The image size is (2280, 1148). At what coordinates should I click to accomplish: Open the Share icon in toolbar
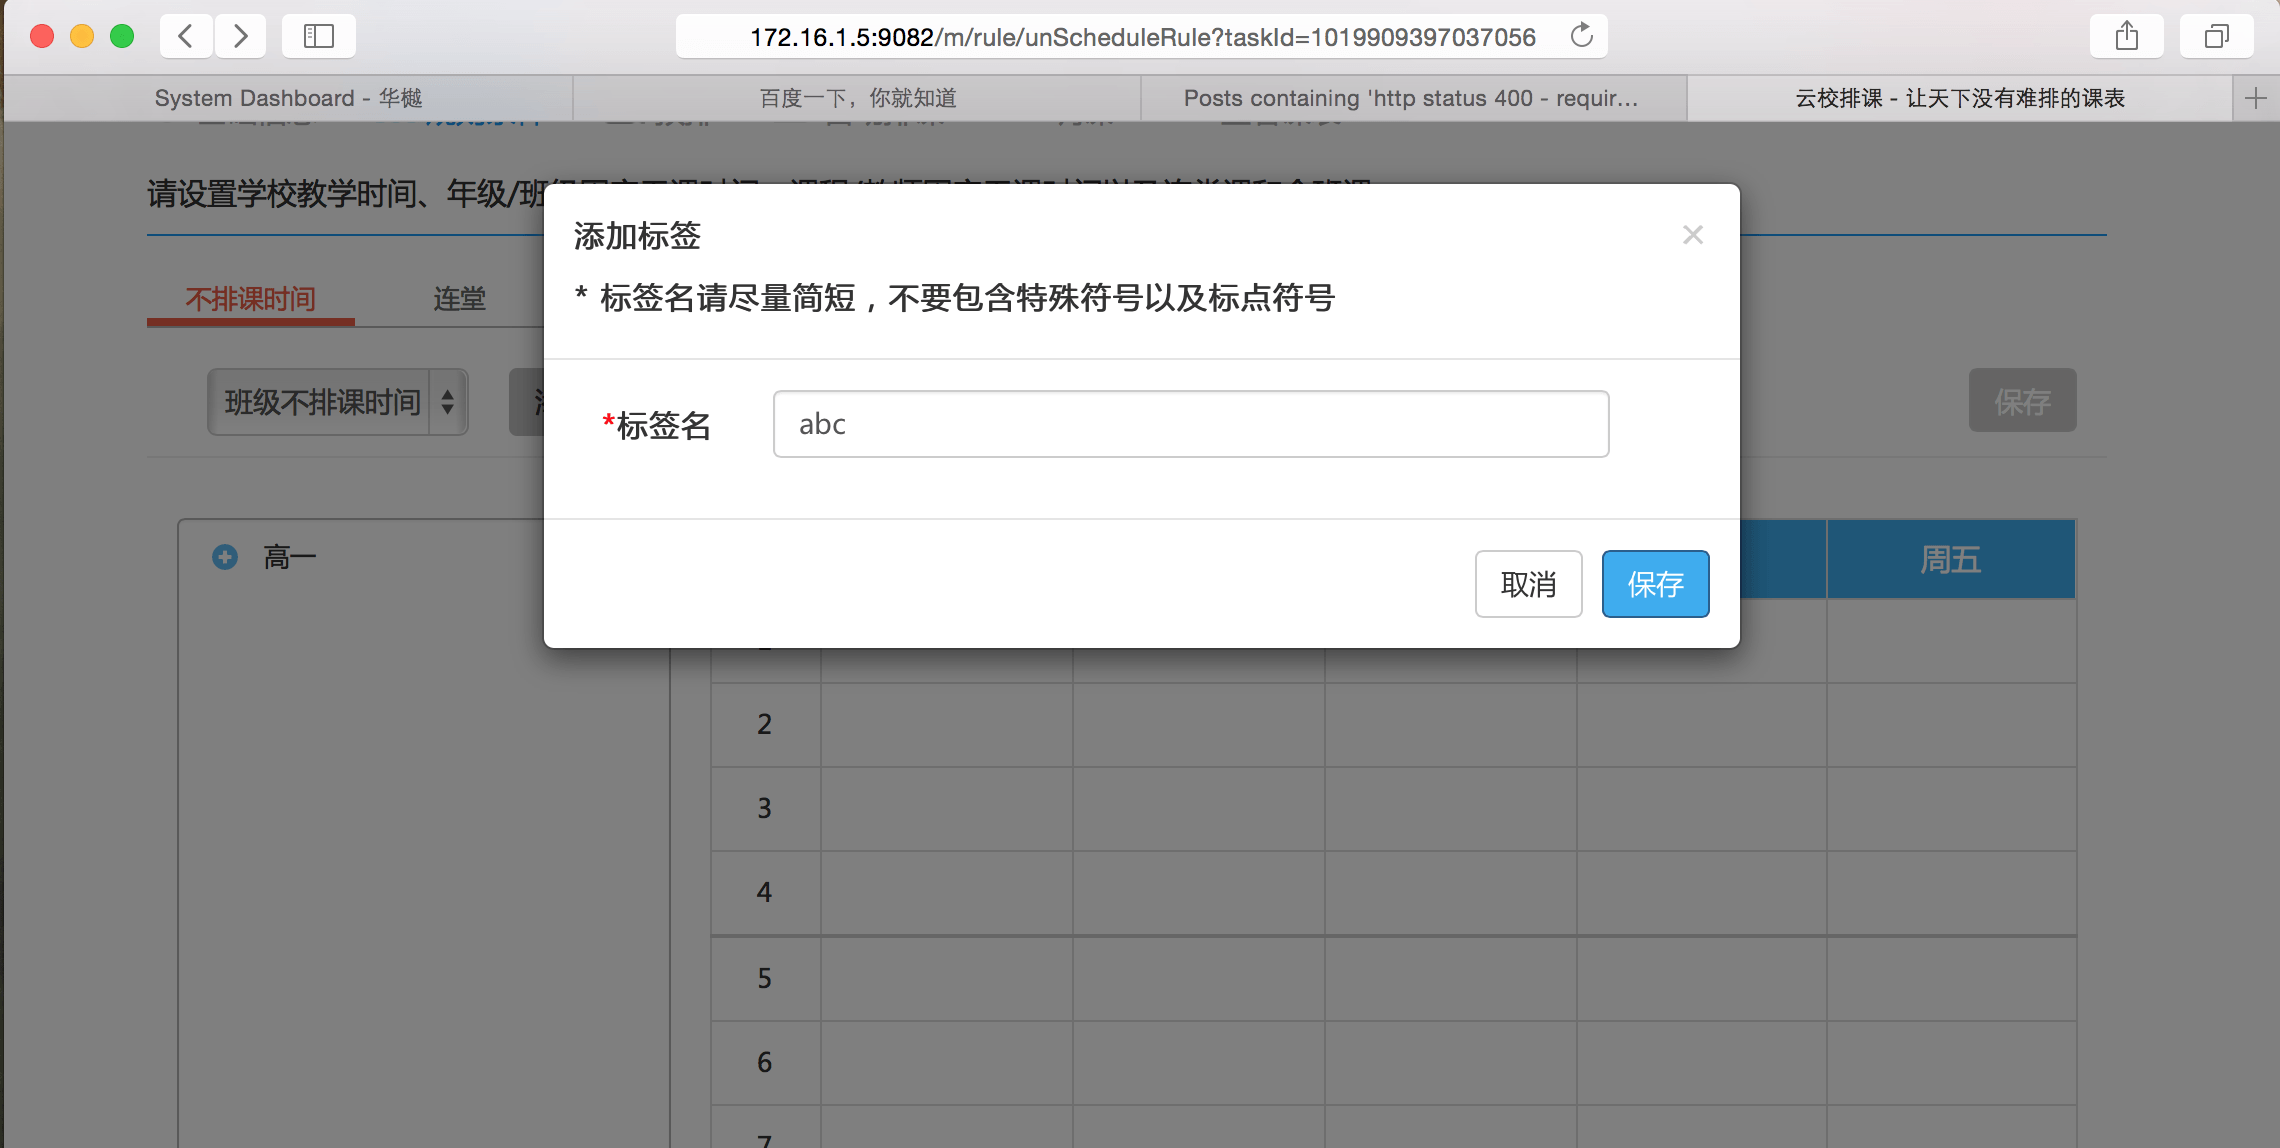(x=2126, y=37)
